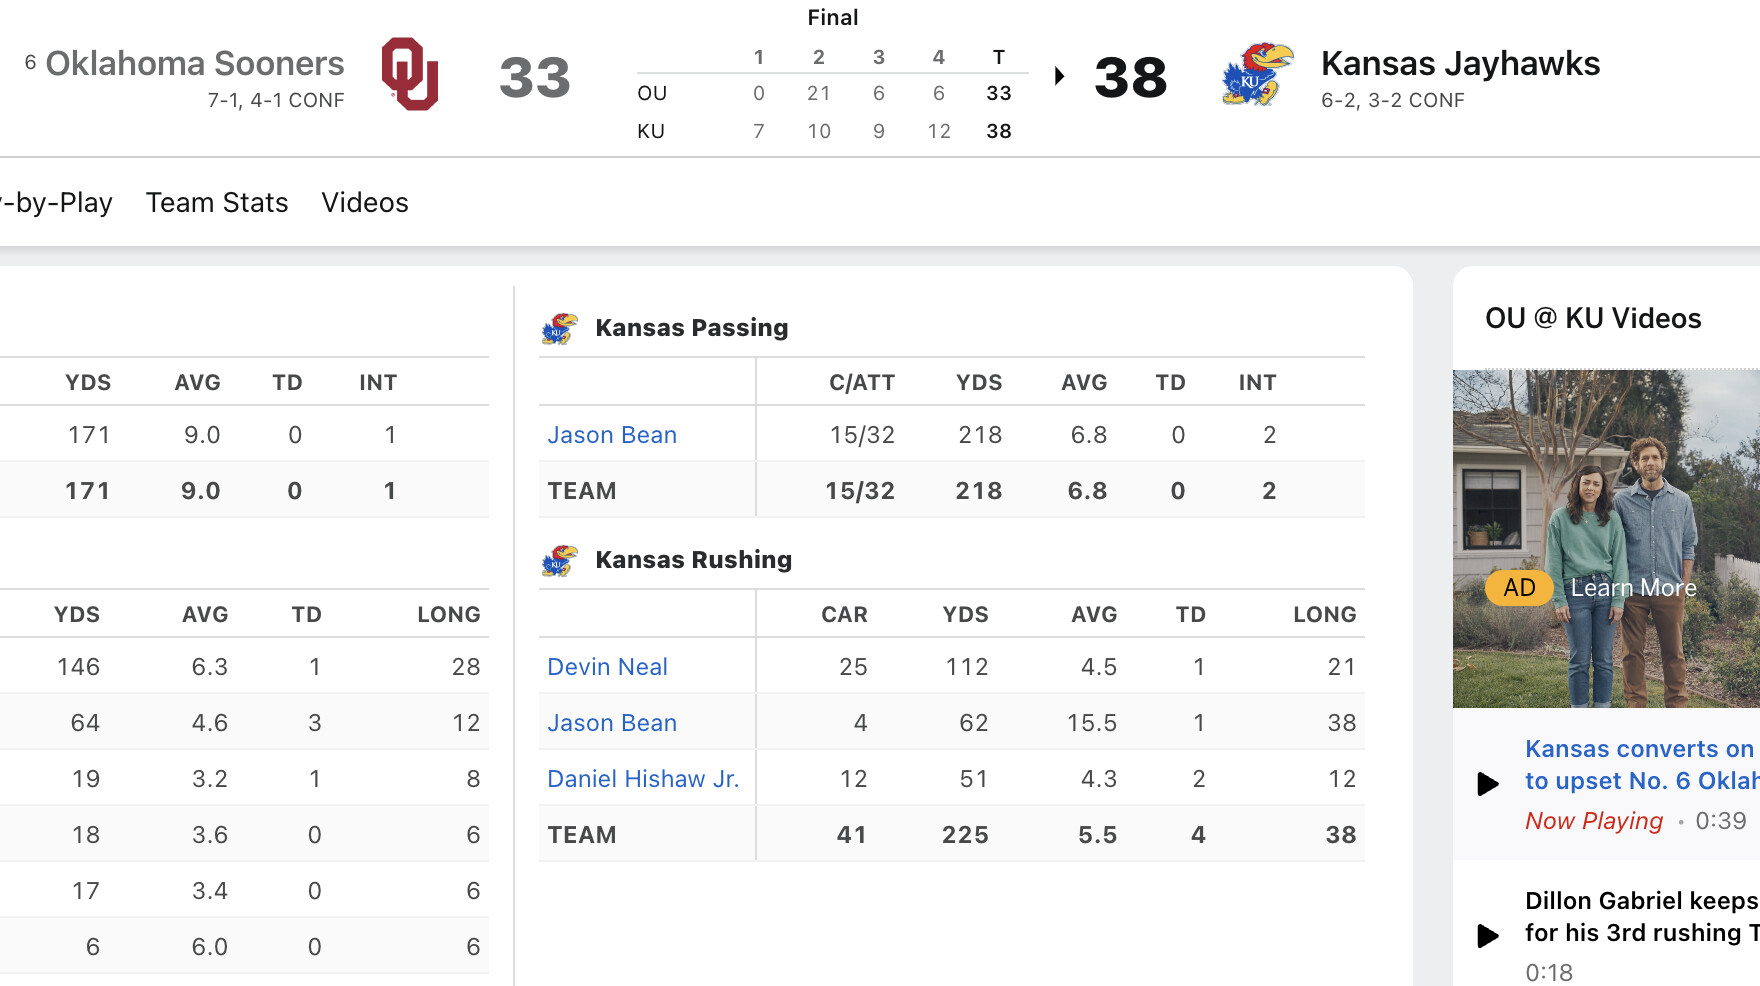Click the Oklahoma Sooners team name

[x=195, y=64]
